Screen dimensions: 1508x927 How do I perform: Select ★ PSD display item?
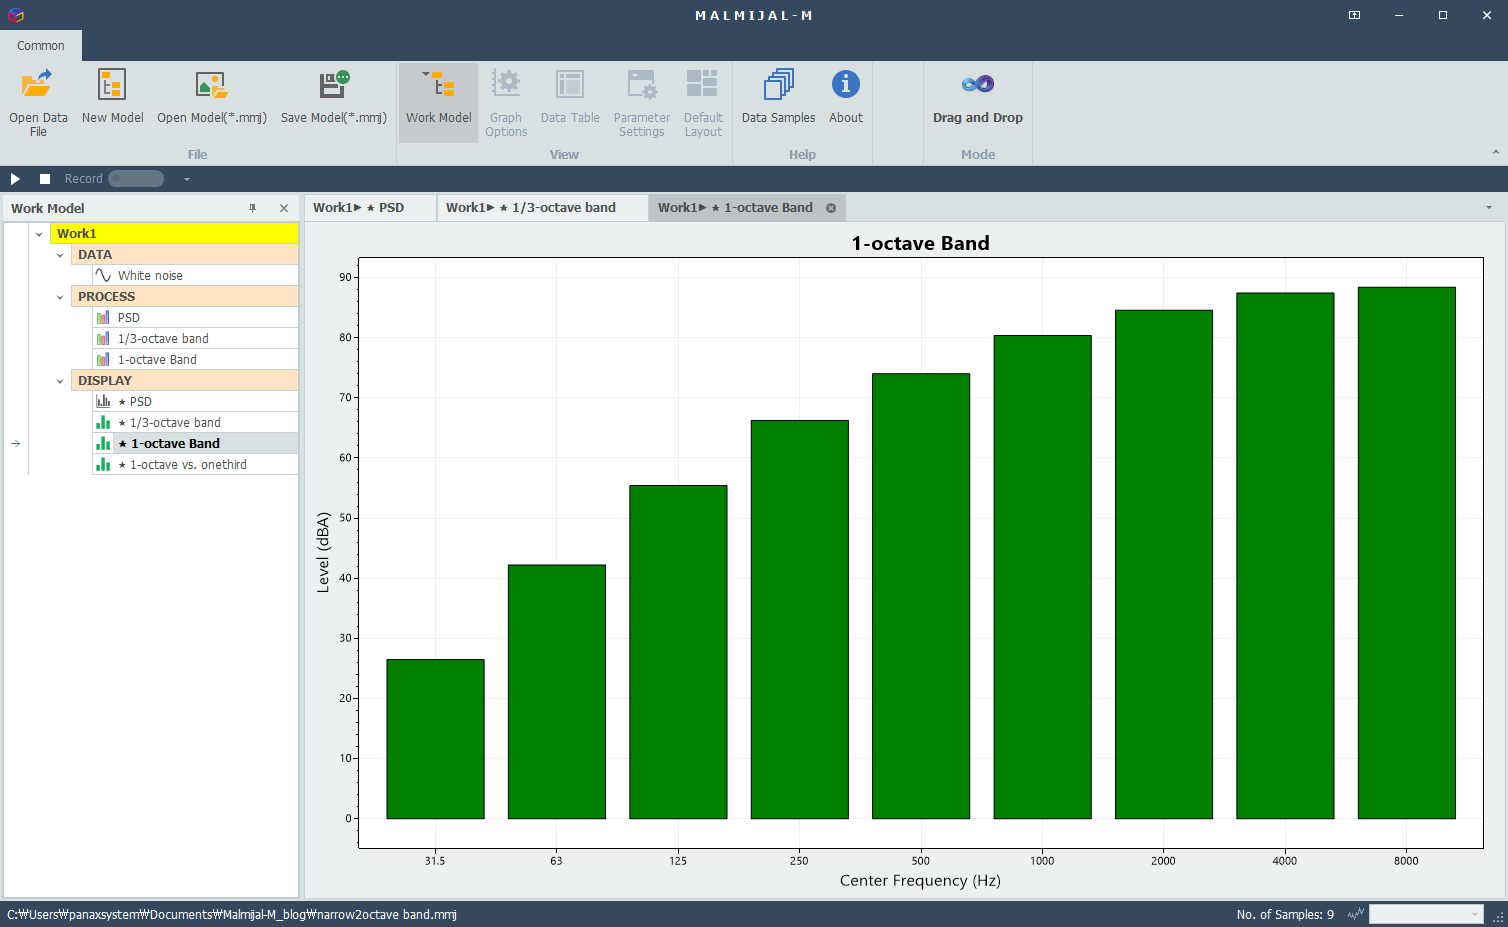click(x=195, y=401)
